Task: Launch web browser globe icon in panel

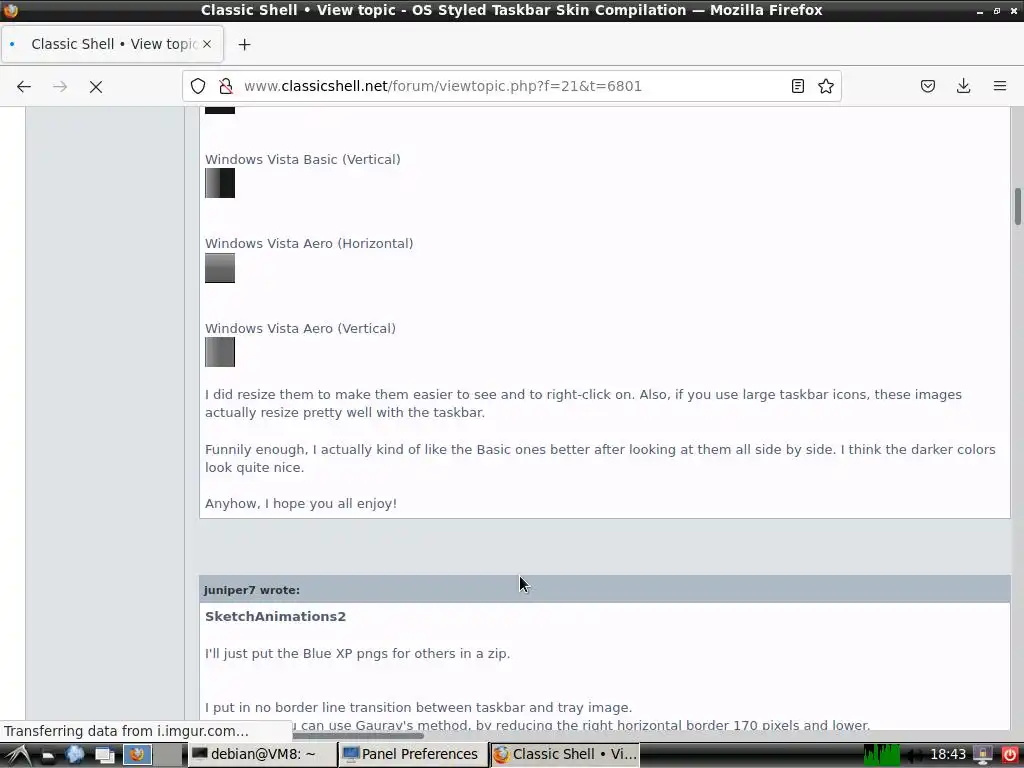Action: pyautogui.click(x=75, y=755)
